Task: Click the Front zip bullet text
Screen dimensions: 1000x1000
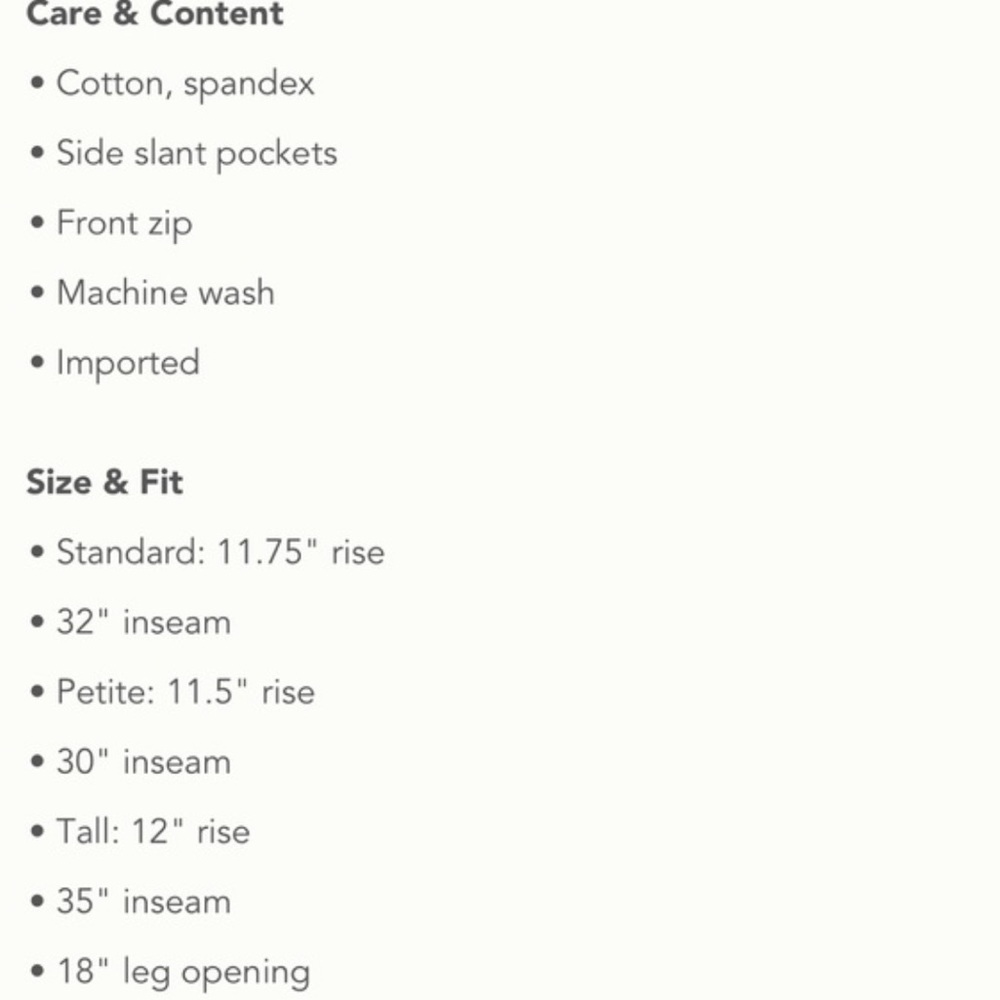Action: tap(124, 223)
